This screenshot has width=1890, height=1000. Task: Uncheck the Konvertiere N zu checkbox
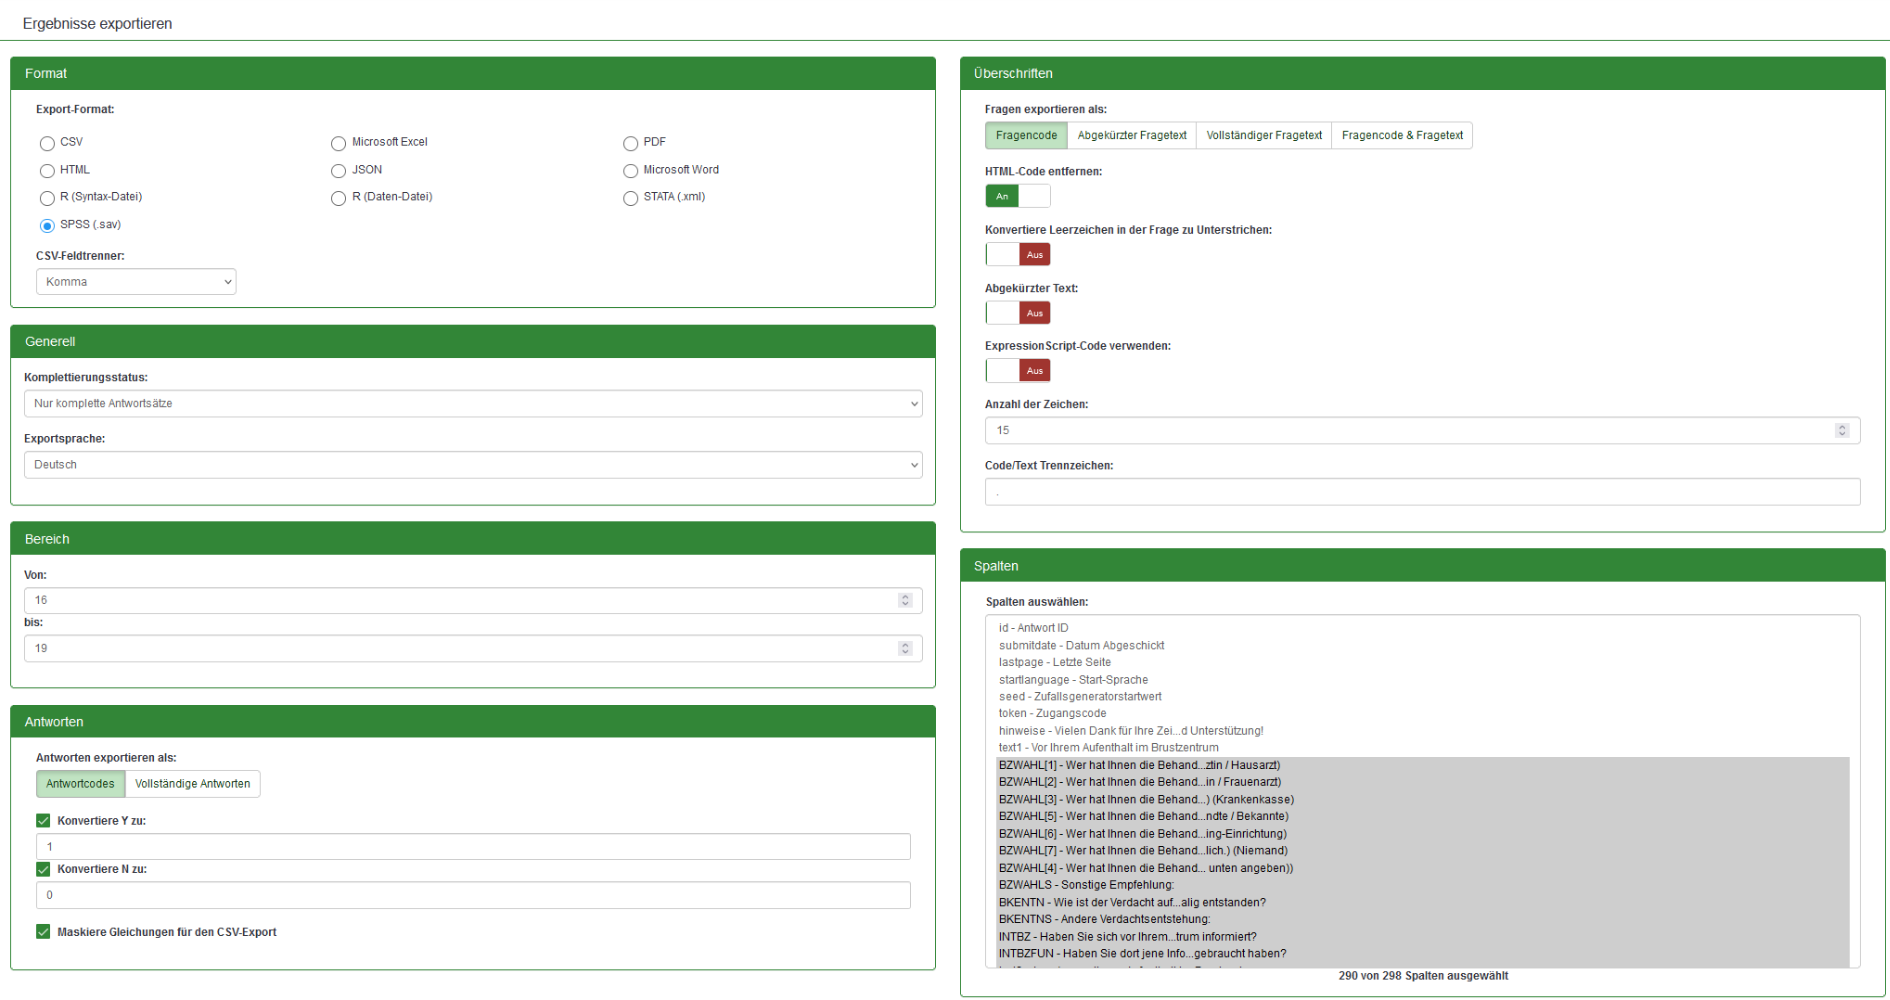pyautogui.click(x=43, y=870)
